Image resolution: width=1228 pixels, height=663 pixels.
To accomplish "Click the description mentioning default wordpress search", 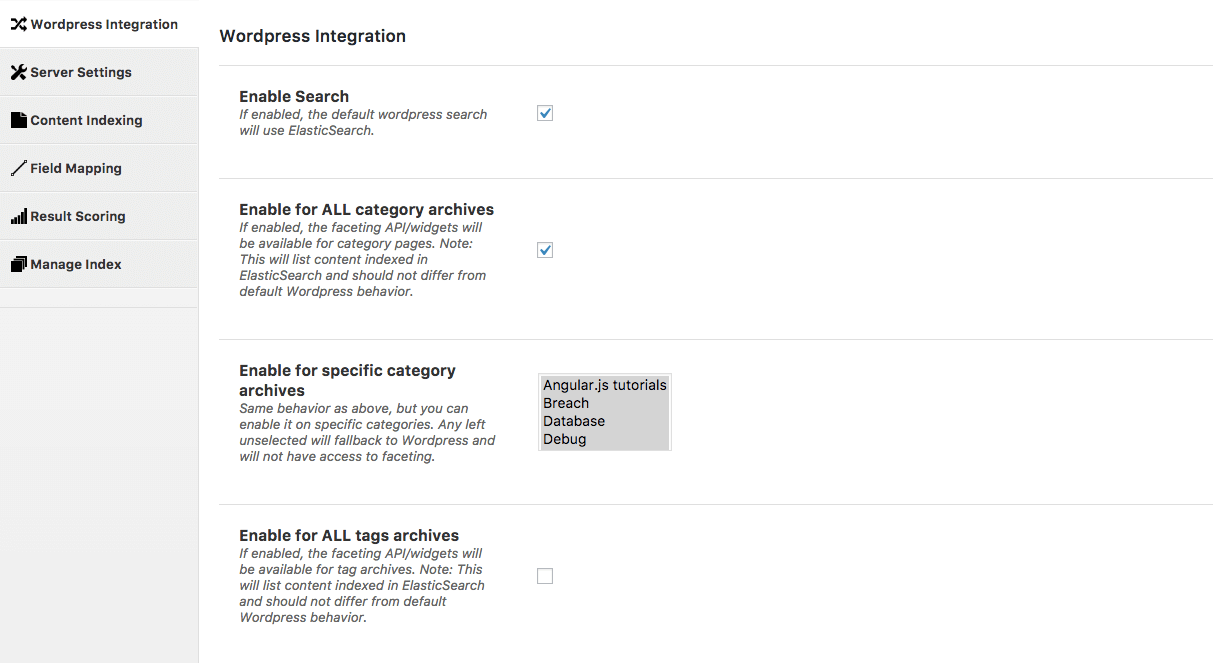I will point(363,122).
